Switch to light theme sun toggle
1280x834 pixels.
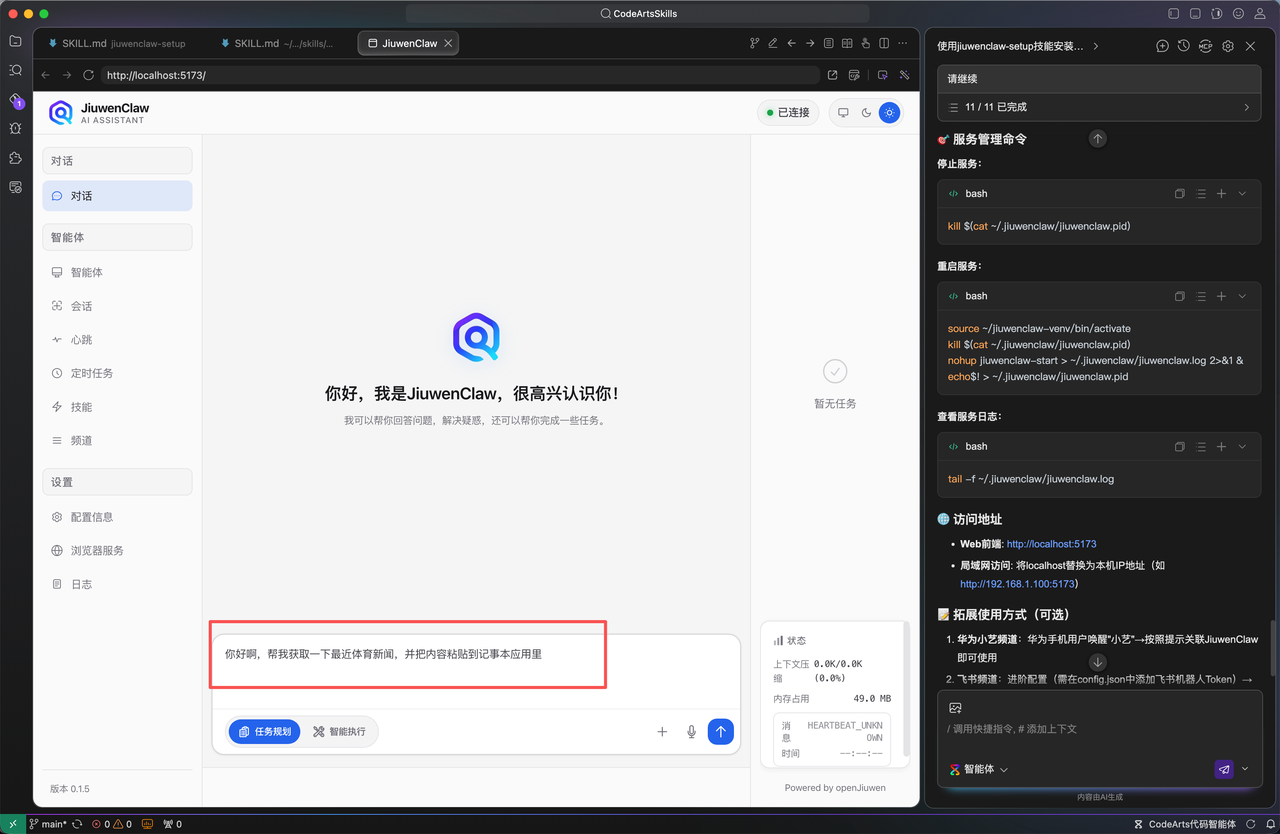click(889, 113)
